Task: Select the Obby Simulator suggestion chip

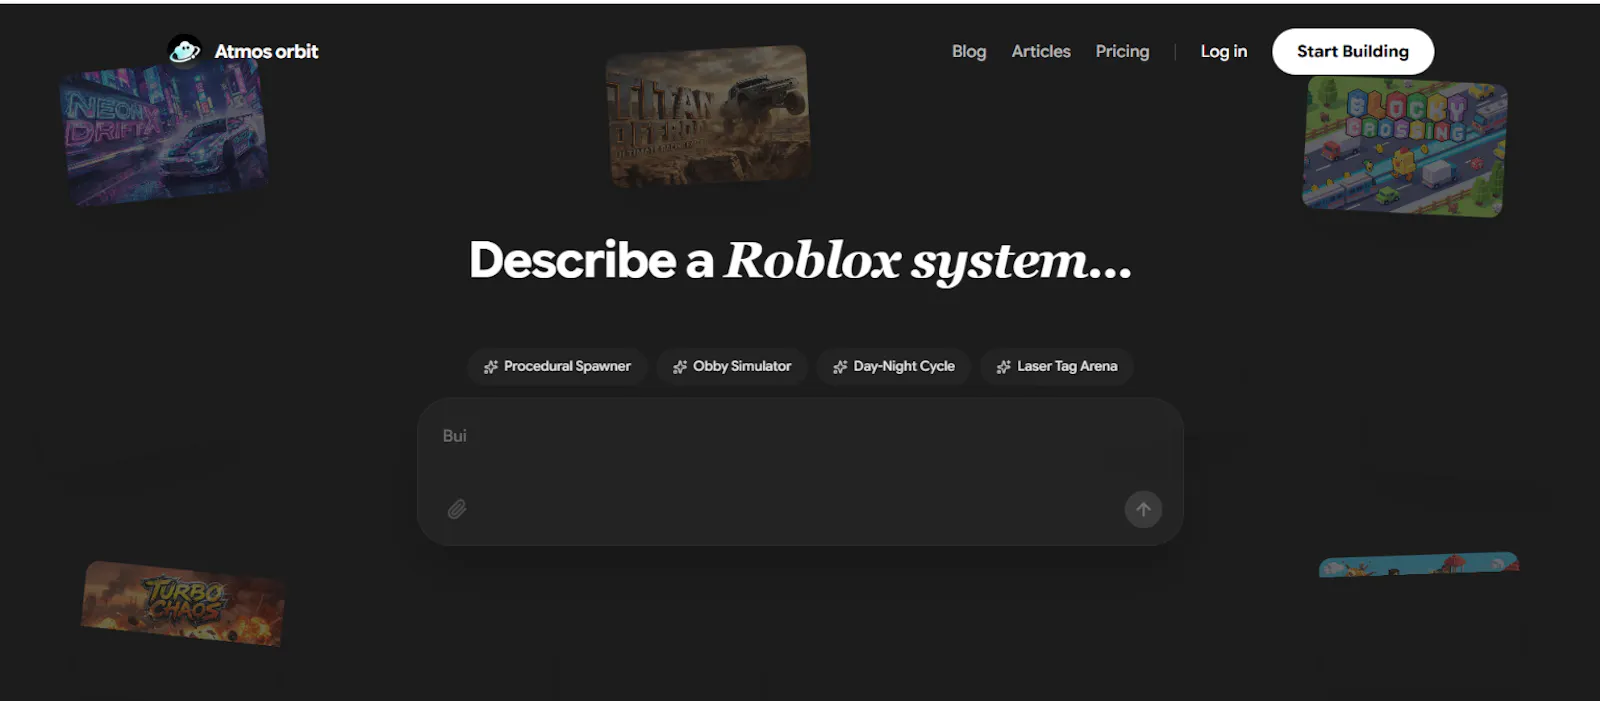Action: 732,366
